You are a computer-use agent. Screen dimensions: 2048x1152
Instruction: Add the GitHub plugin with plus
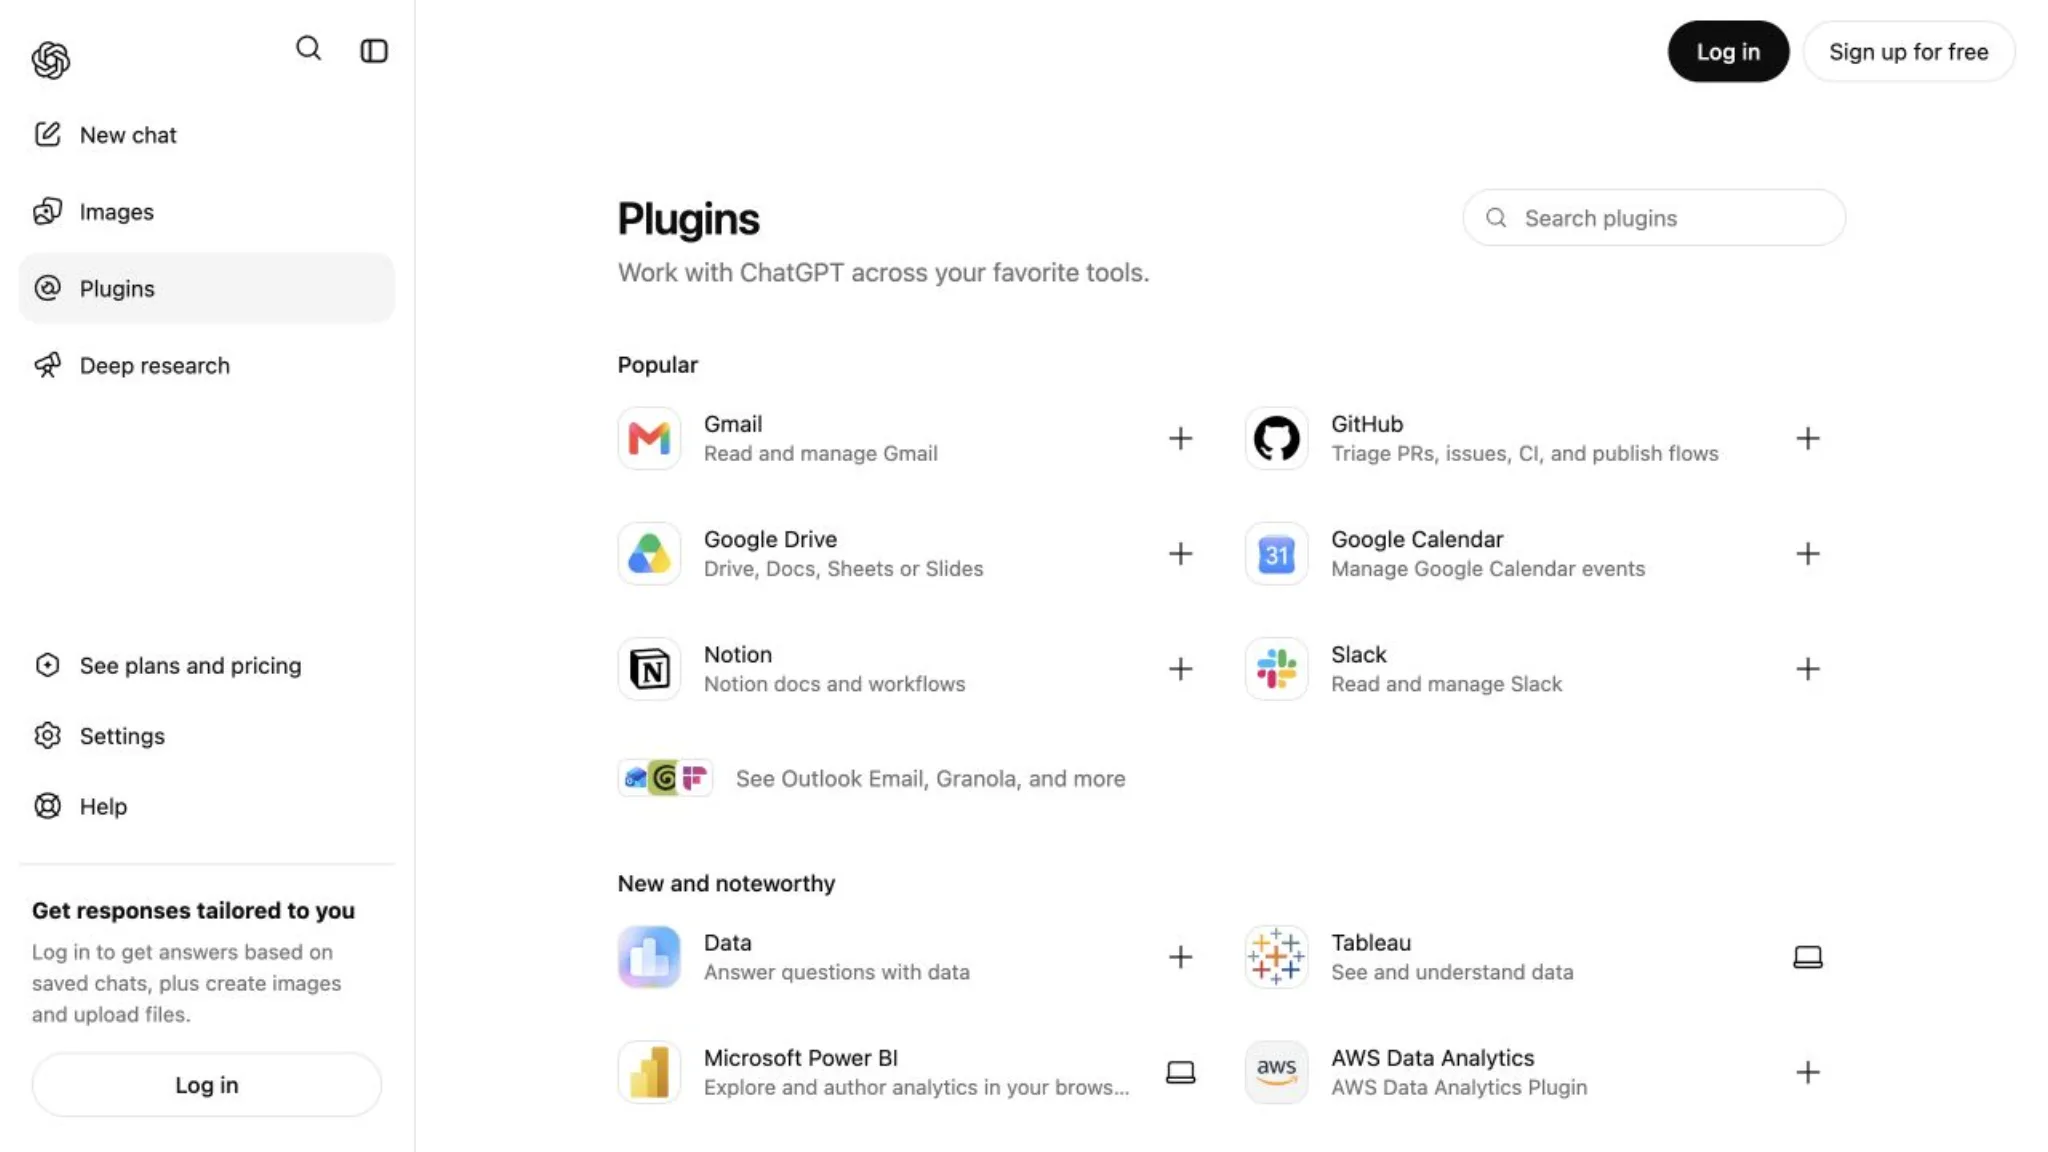(x=1807, y=438)
